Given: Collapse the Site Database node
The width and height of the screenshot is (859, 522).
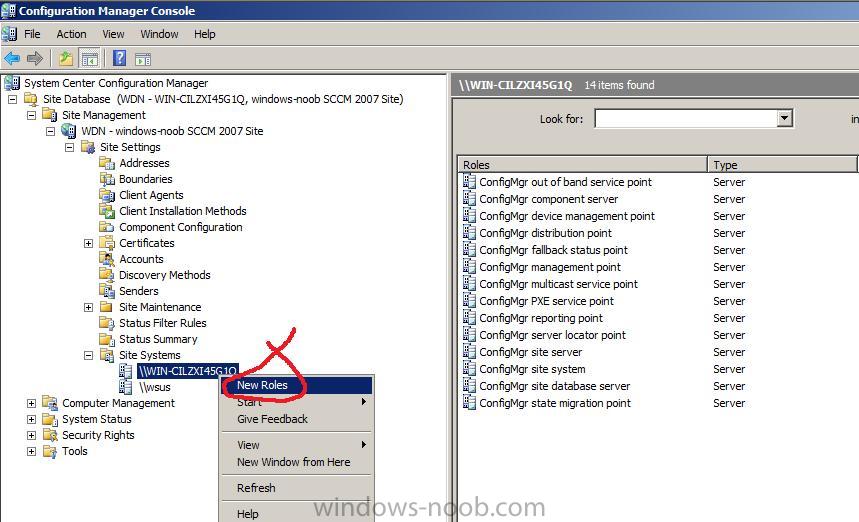Looking at the screenshot, I should [x=13, y=99].
